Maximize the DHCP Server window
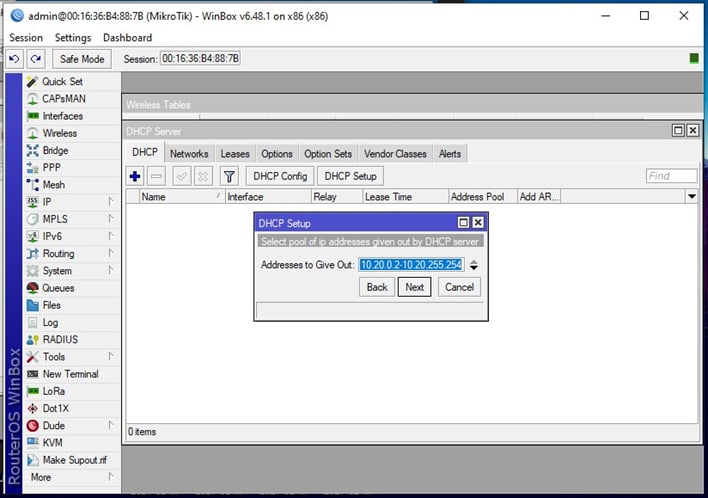This screenshot has height=498, width=708. [x=678, y=131]
